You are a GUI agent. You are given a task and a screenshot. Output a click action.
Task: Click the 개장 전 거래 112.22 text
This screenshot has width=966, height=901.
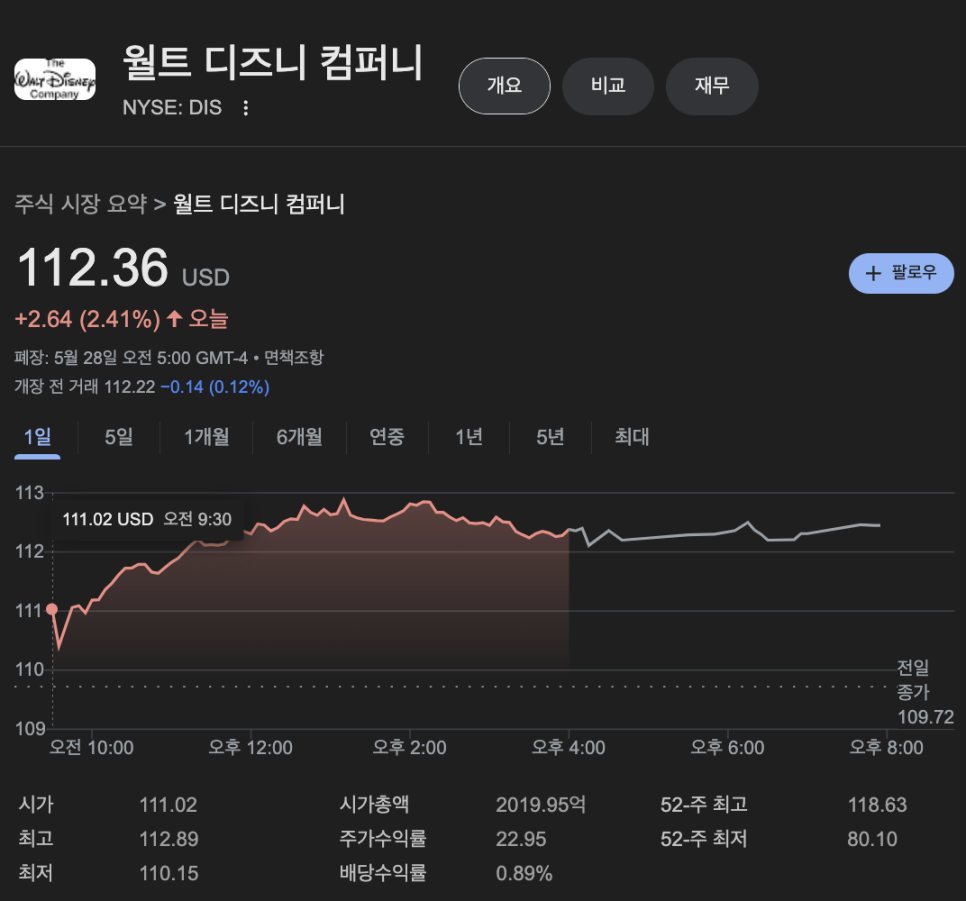85,387
